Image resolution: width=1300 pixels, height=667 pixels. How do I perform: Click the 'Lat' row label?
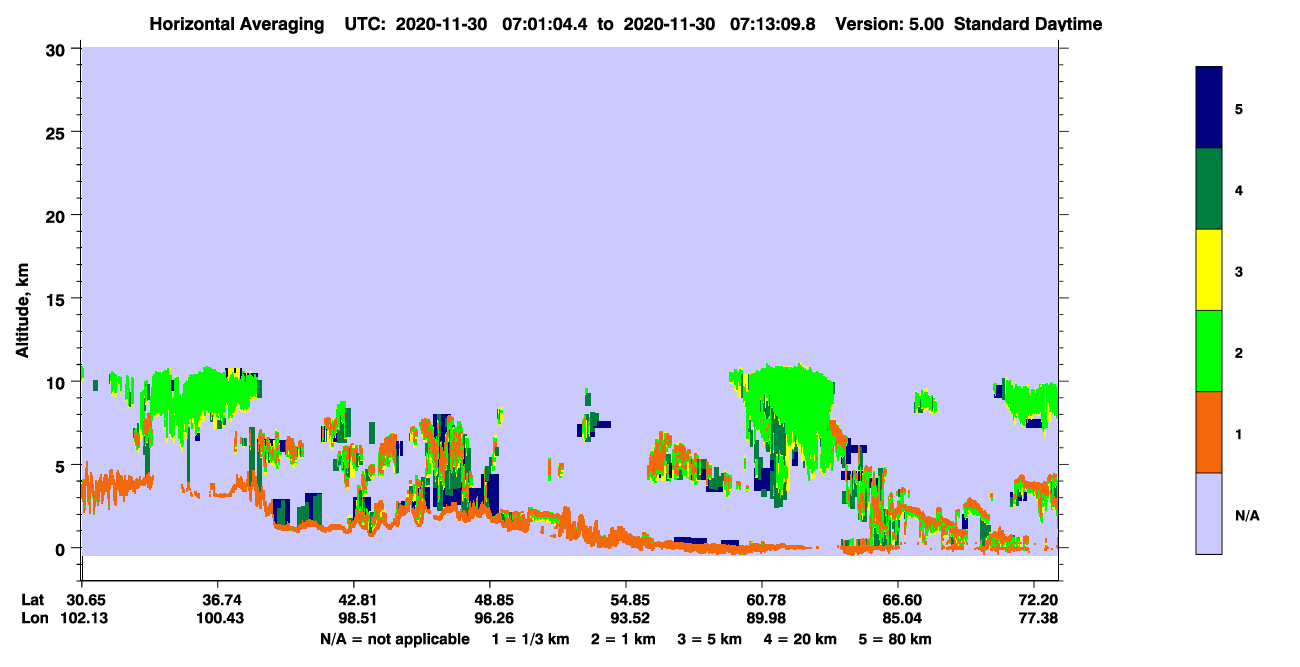click(x=32, y=599)
